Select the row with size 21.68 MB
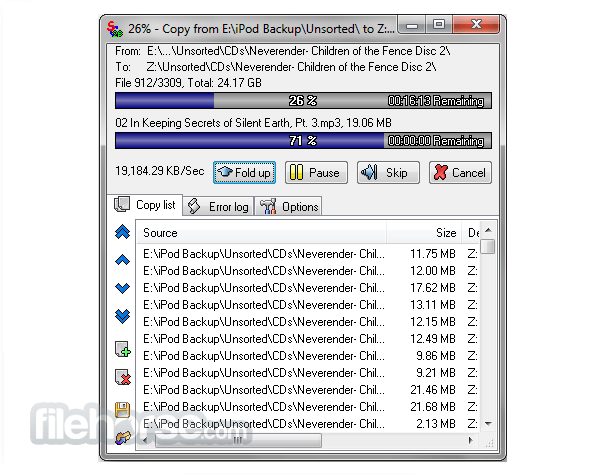This screenshot has height=475, width=600. (x=308, y=406)
